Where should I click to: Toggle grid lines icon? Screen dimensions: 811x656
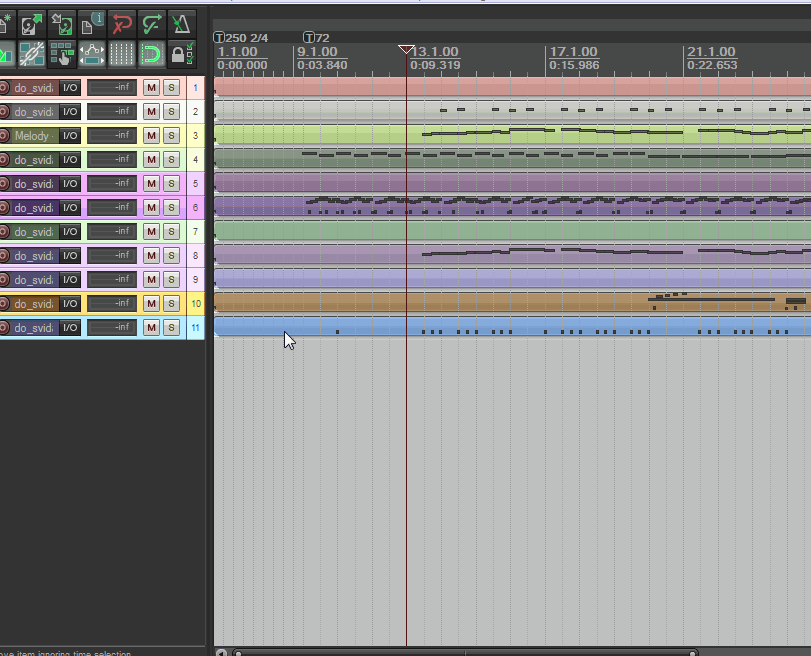122,54
